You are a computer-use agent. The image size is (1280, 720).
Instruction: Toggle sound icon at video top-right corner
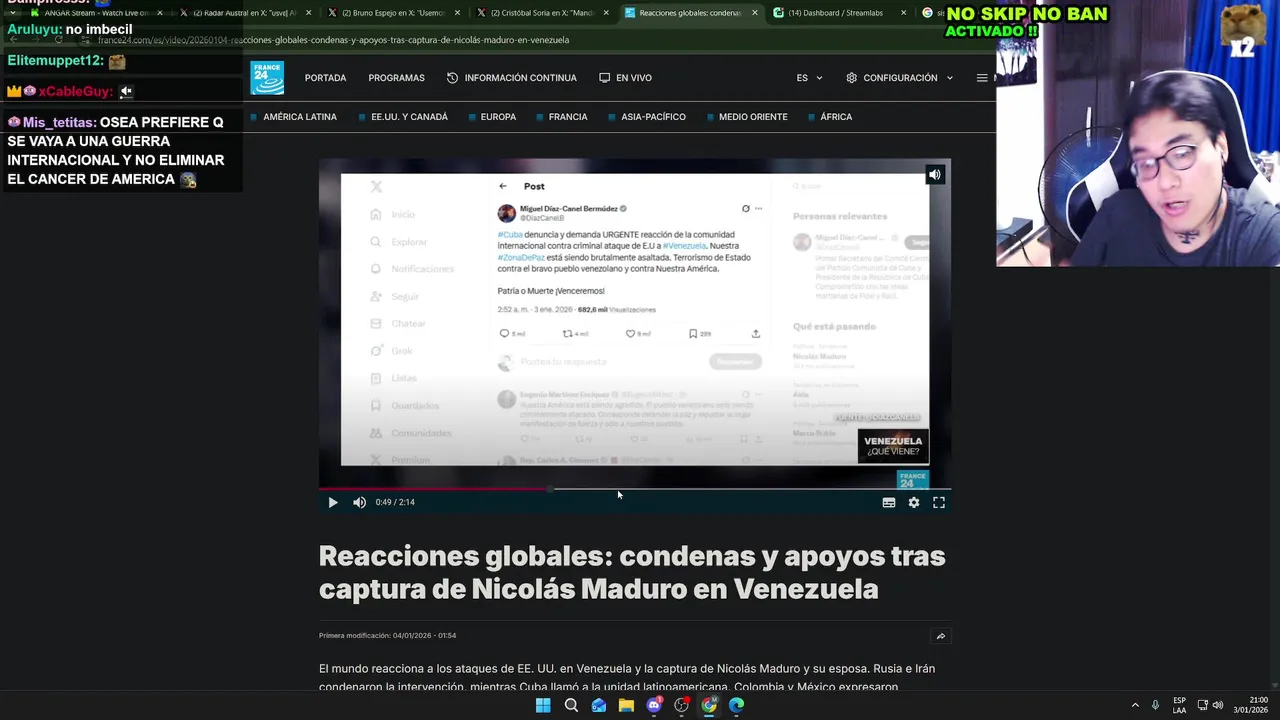[934, 174]
